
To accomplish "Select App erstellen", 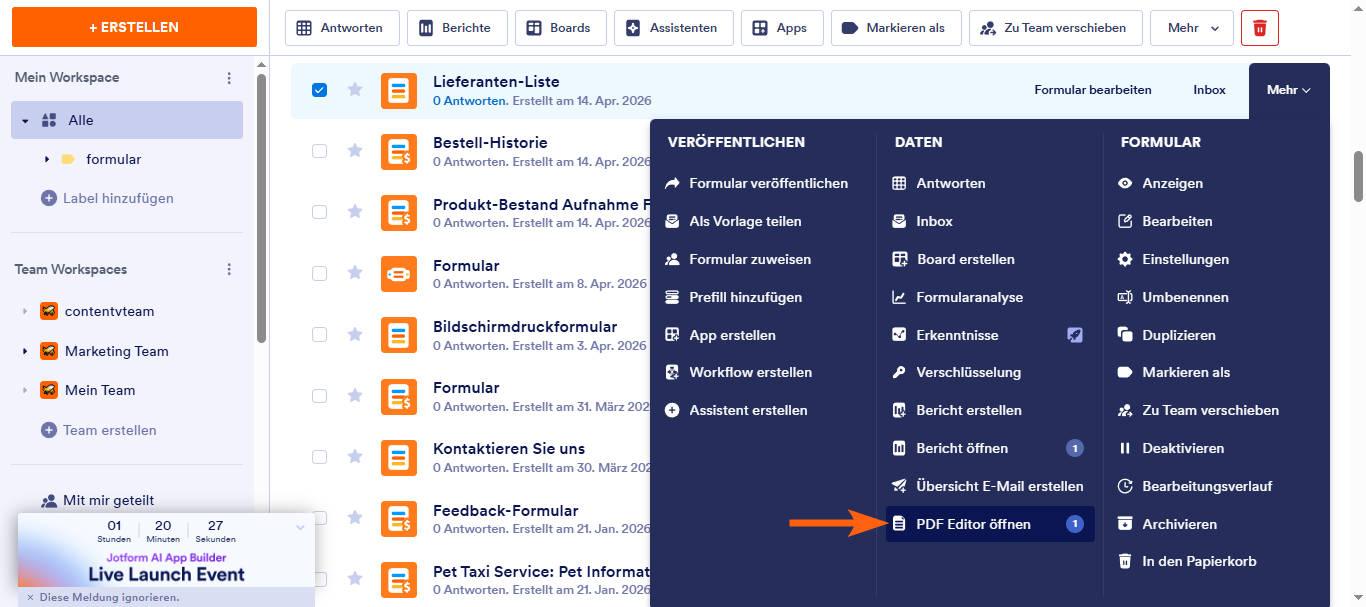I will pyautogui.click(x=721, y=335).
